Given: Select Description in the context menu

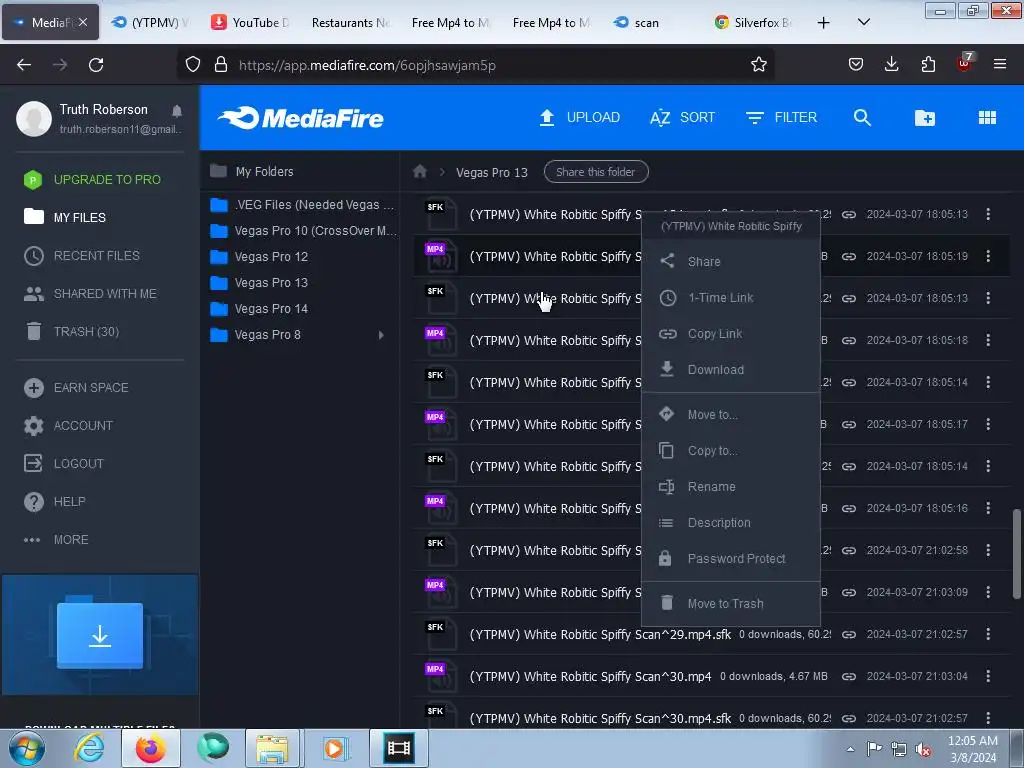Looking at the screenshot, I should 731,522.
